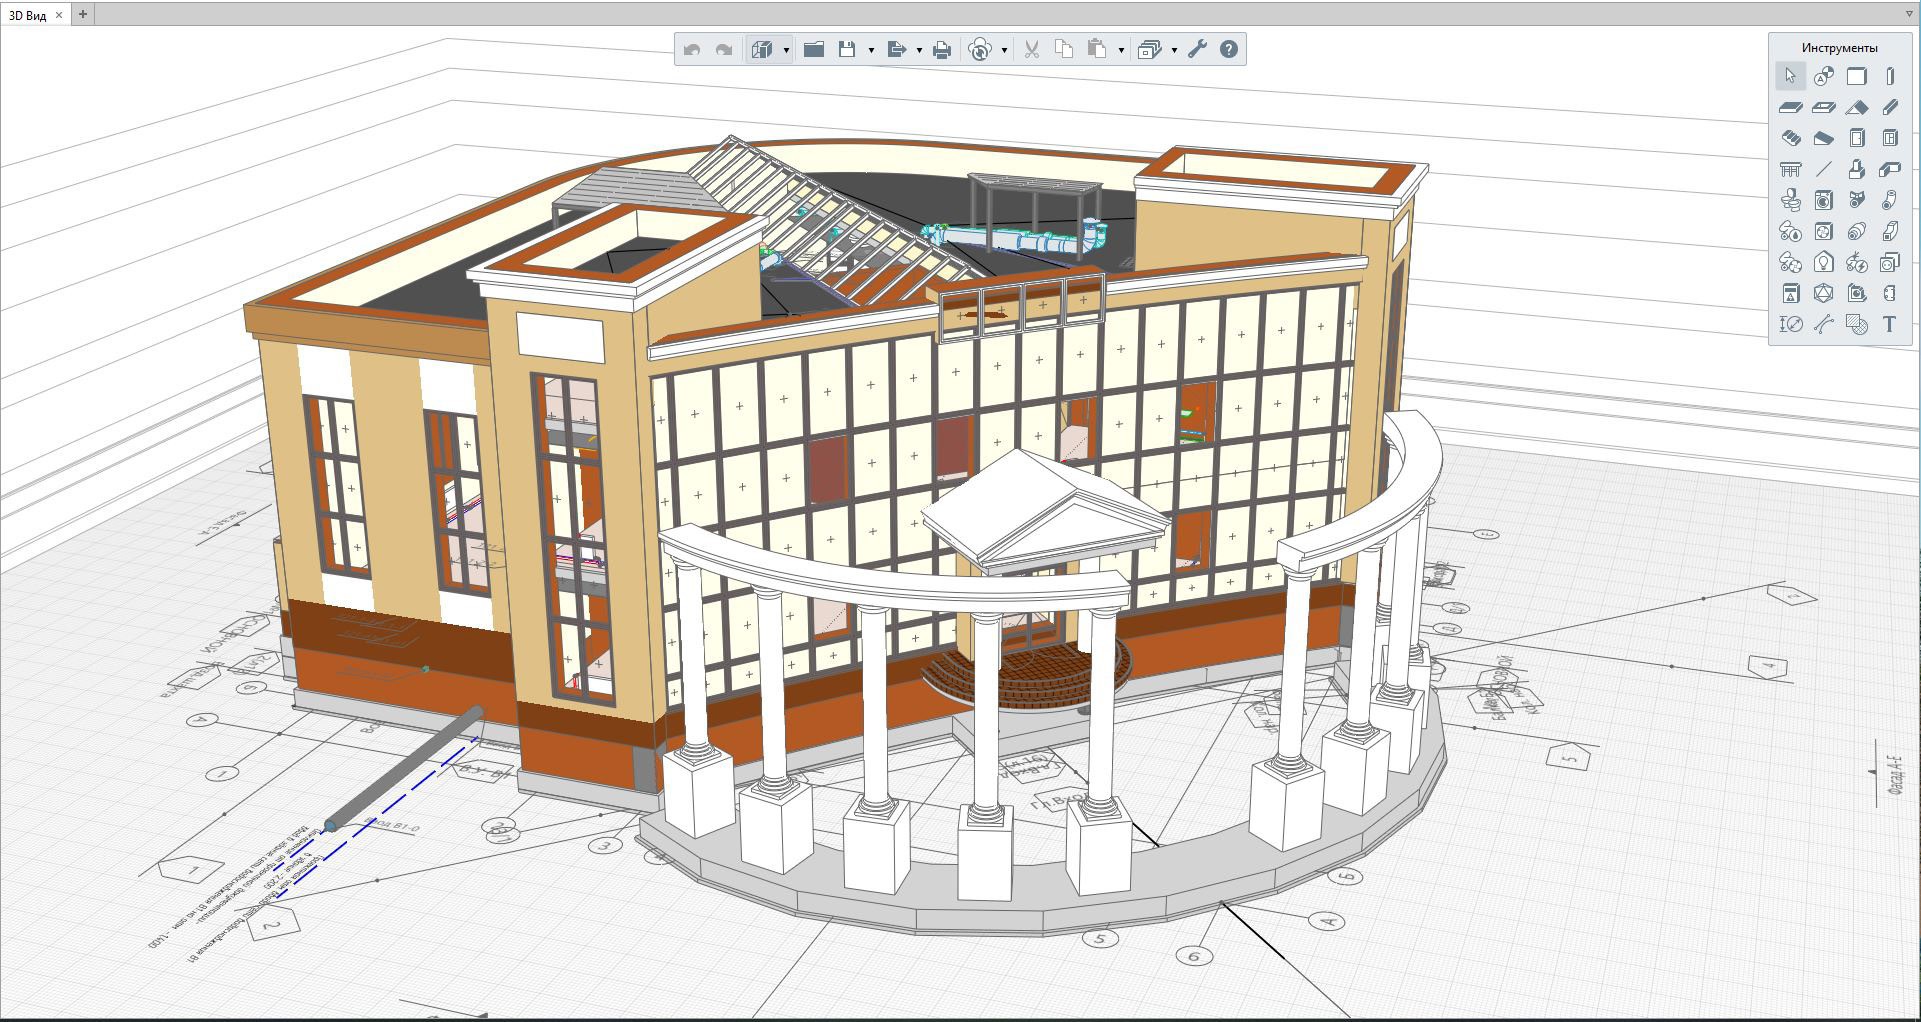This screenshot has height=1022, width=1921.
Task: Activate the arrow selection tool
Action: pyautogui.click(x=1790, y=76)
